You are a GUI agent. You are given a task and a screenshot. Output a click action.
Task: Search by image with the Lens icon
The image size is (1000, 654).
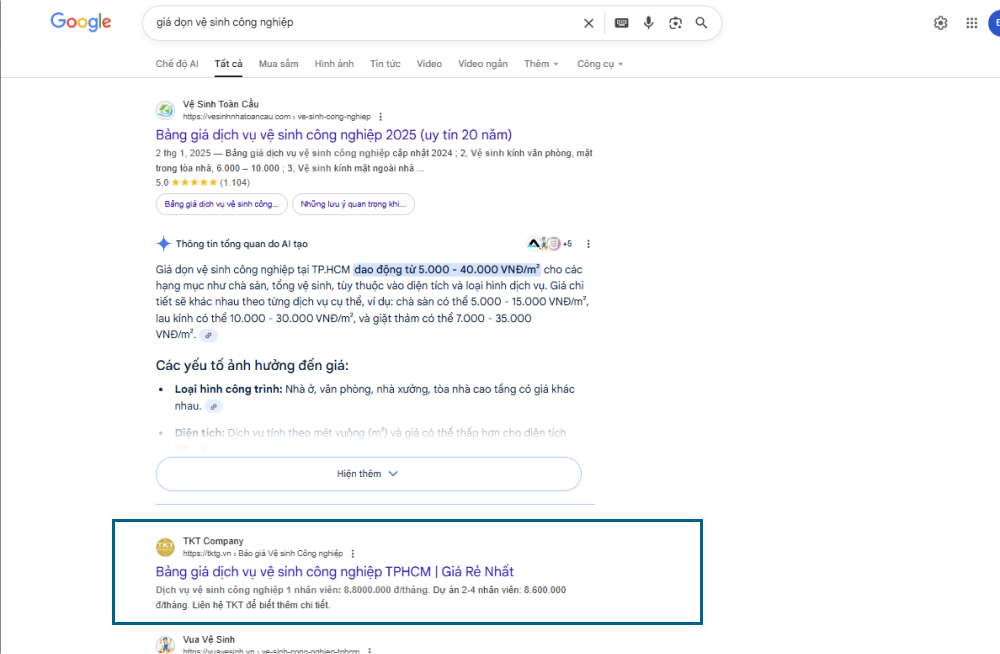pos(675,23)
